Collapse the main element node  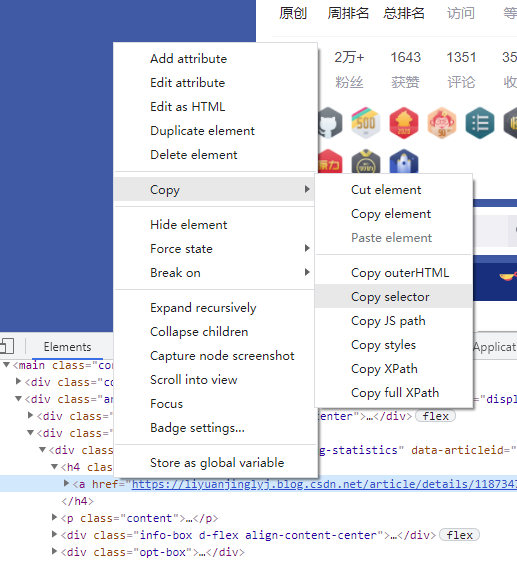point(6,365)
